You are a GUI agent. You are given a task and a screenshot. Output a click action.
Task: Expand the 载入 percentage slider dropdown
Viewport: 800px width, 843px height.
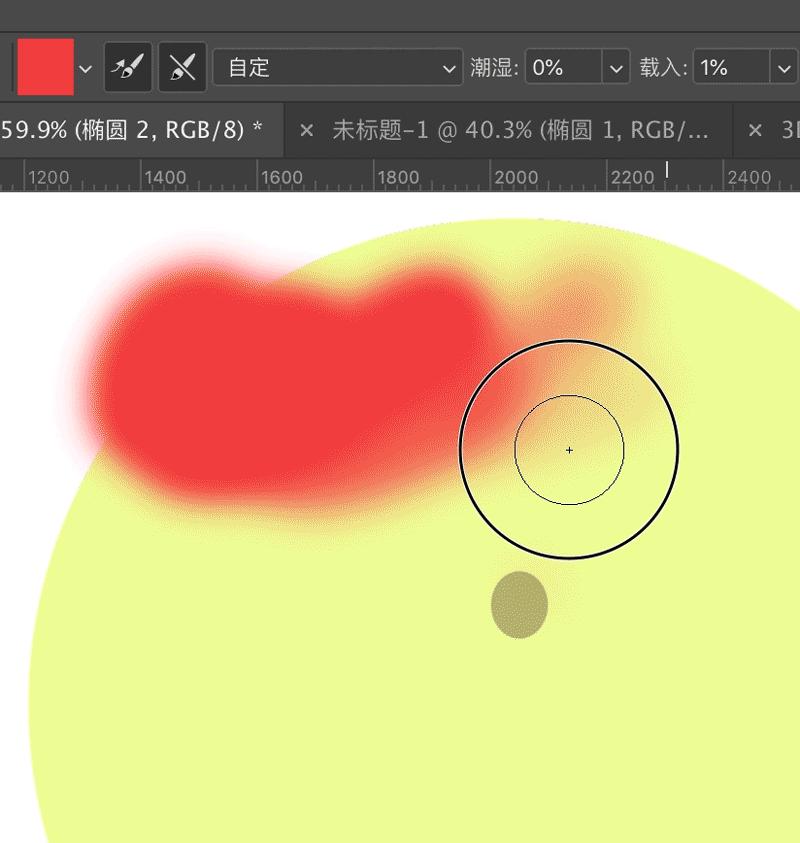pos(784,70)
